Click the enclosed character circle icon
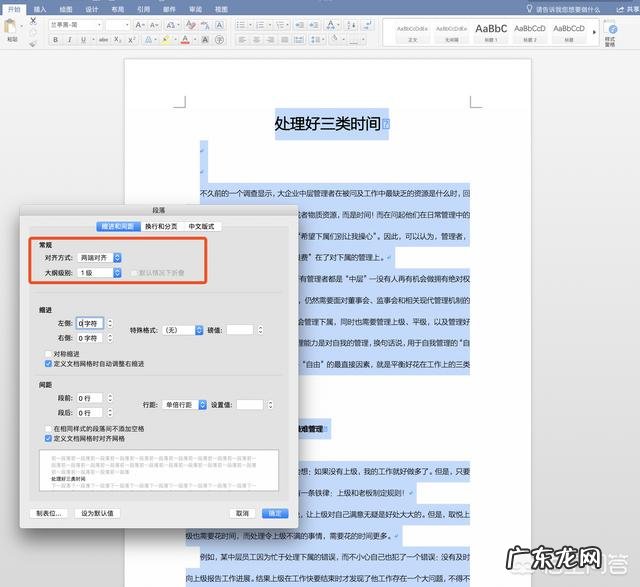Image resolution: width=640 pixels, height=587 pixels. [x=220, y=40]
